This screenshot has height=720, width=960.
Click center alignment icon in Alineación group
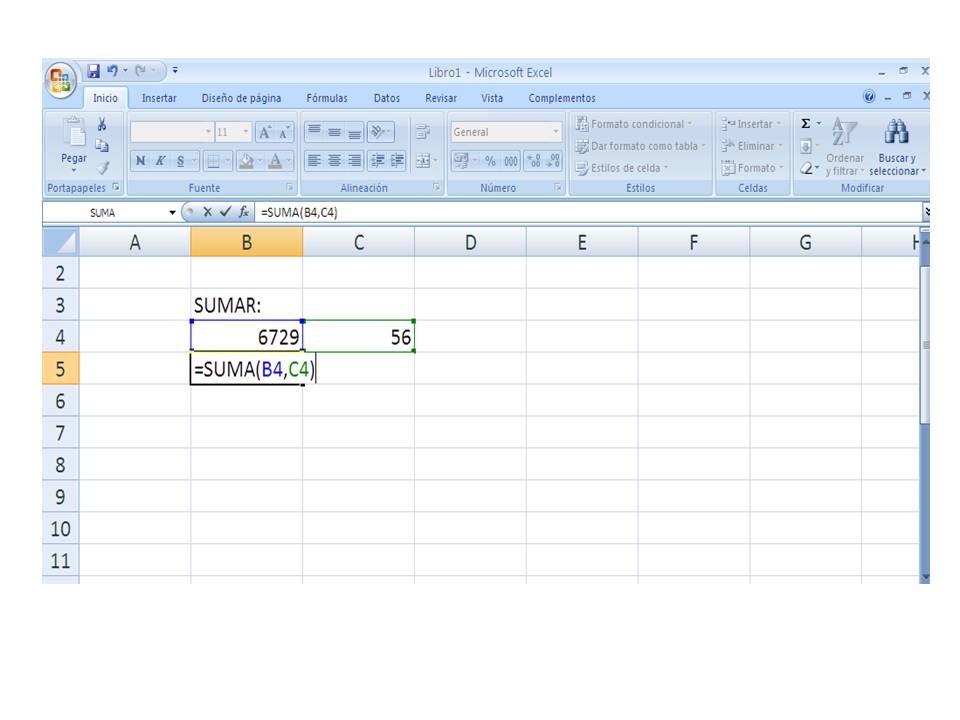coord(334,158)
